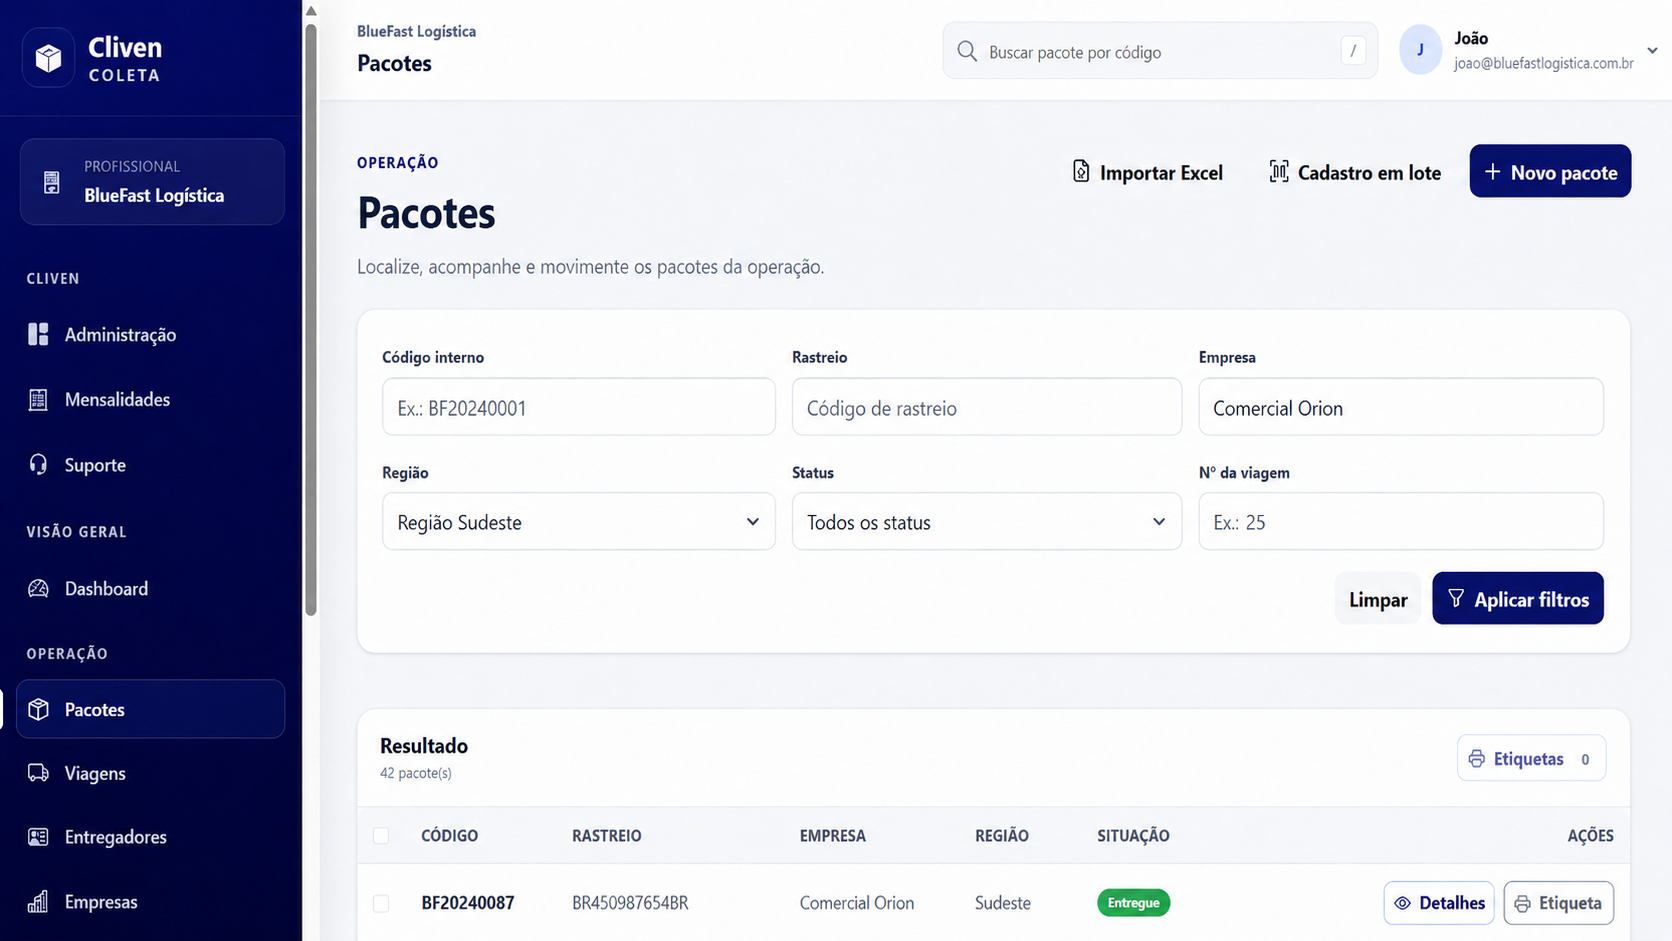Click Cadastro em lote button
Viewport: 1672px width, 941px height.
(x=1355, y=171)
